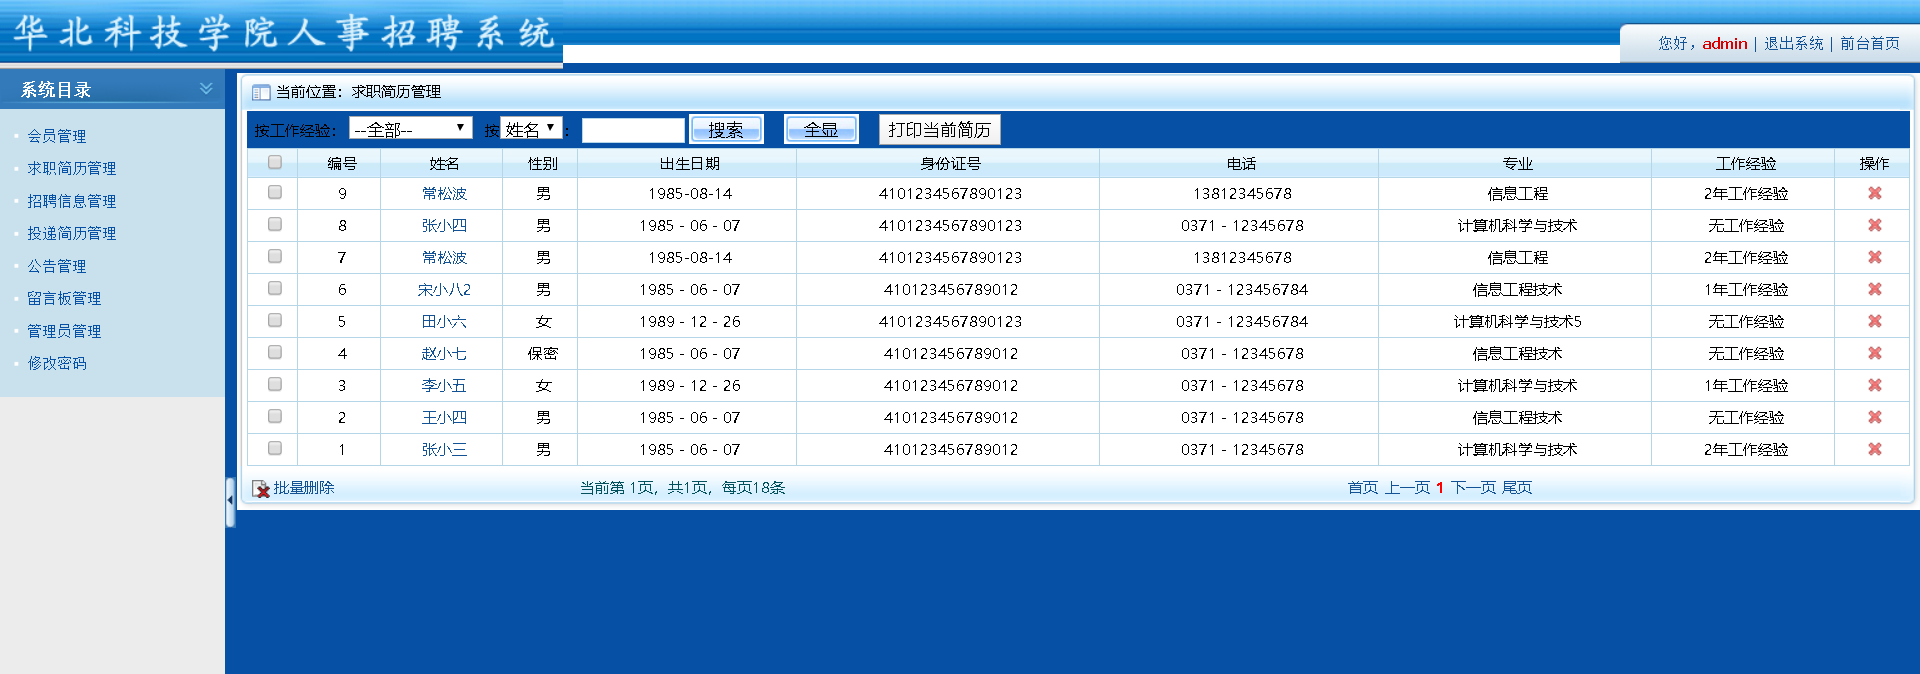Toggle the select-all header checkbox
The height and width of the screenshot is (674, 1920).
tap(275, 162)
